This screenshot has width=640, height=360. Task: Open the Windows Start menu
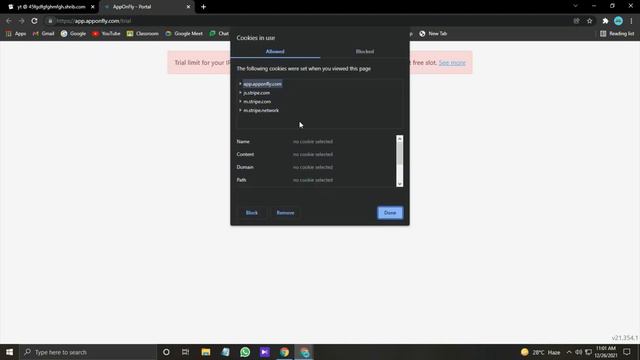9,352
